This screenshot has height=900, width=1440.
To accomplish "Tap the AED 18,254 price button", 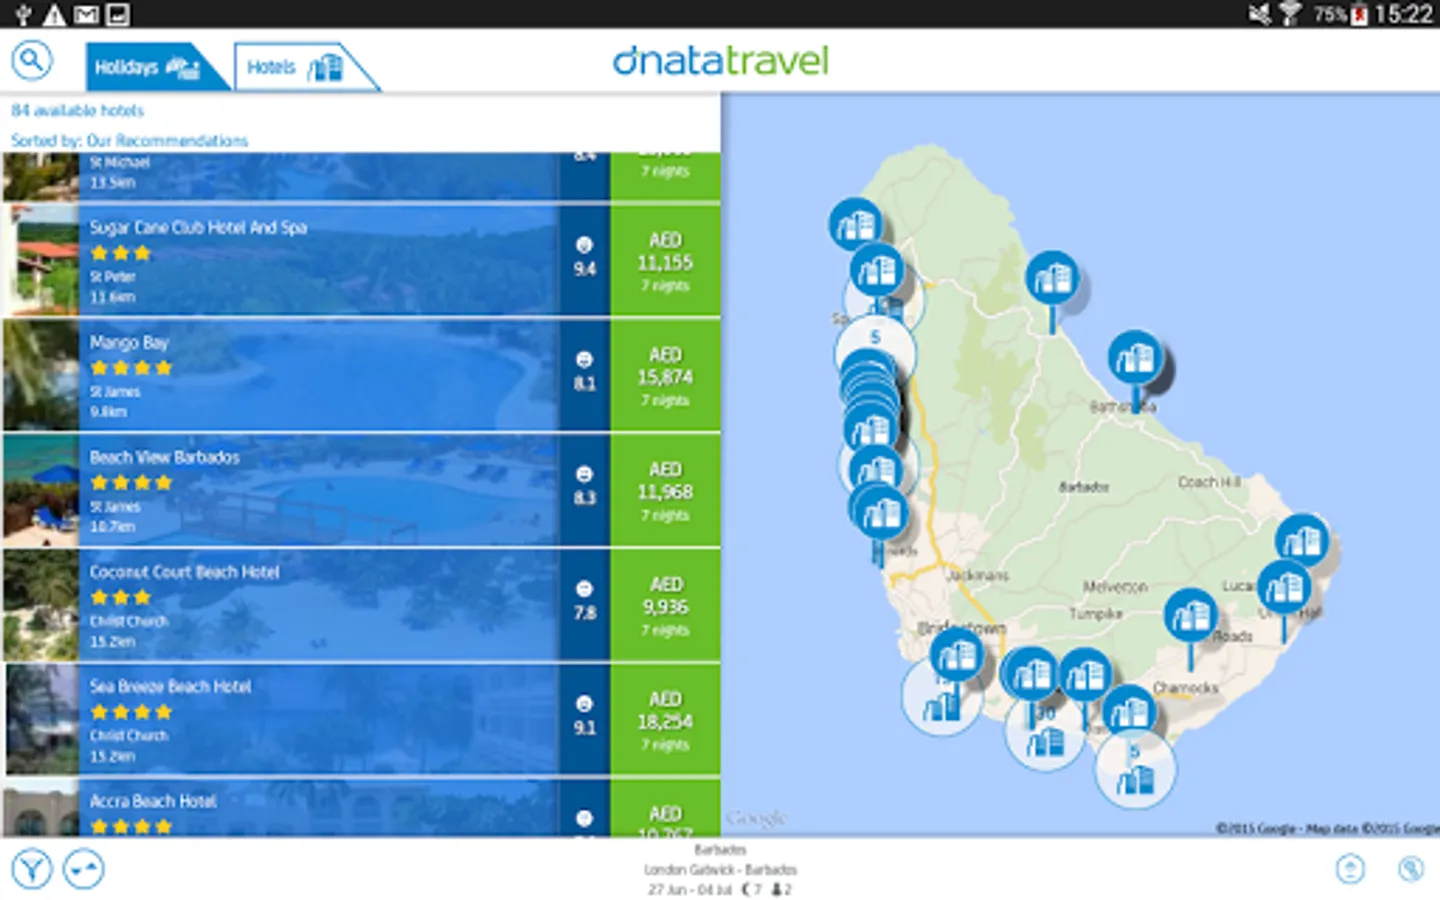I will click(x=665, y=720).
